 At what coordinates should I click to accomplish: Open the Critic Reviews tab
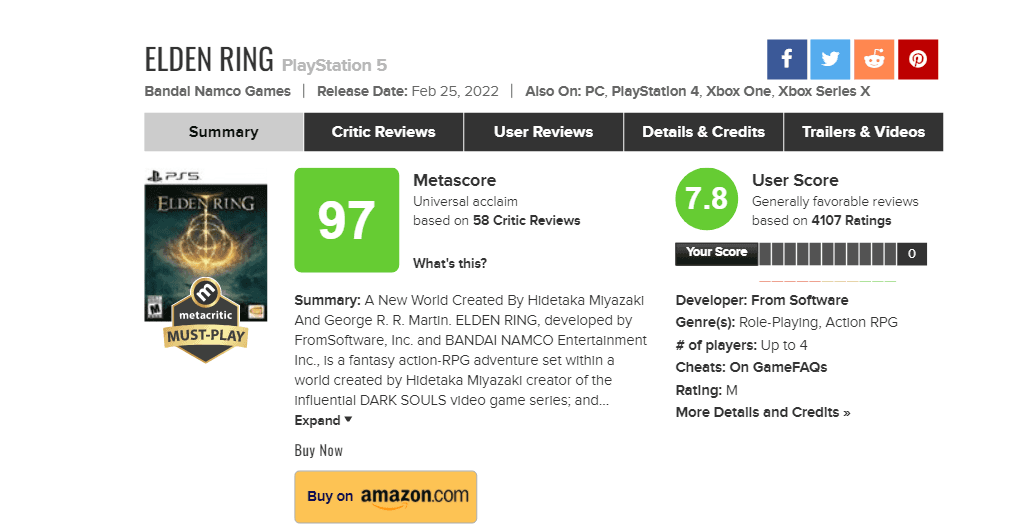click(x=383, y=132)
